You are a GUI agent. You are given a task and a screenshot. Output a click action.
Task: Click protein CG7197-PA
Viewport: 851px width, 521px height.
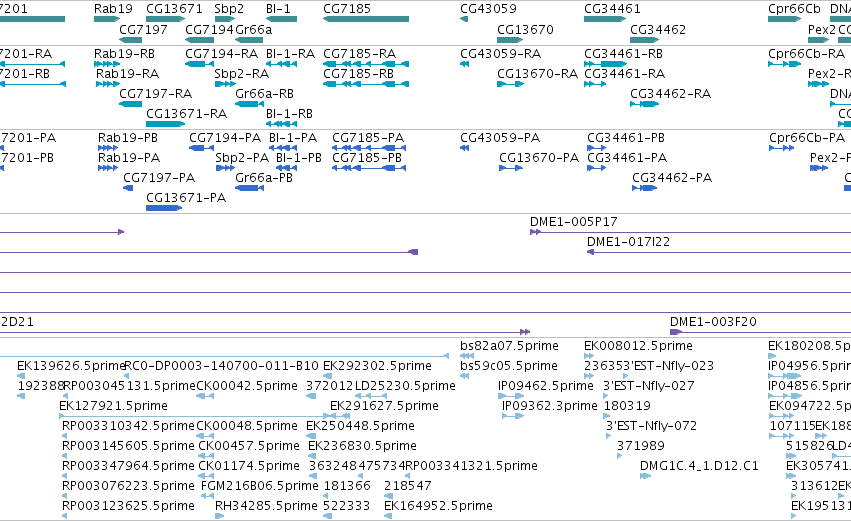coord(159,178)
